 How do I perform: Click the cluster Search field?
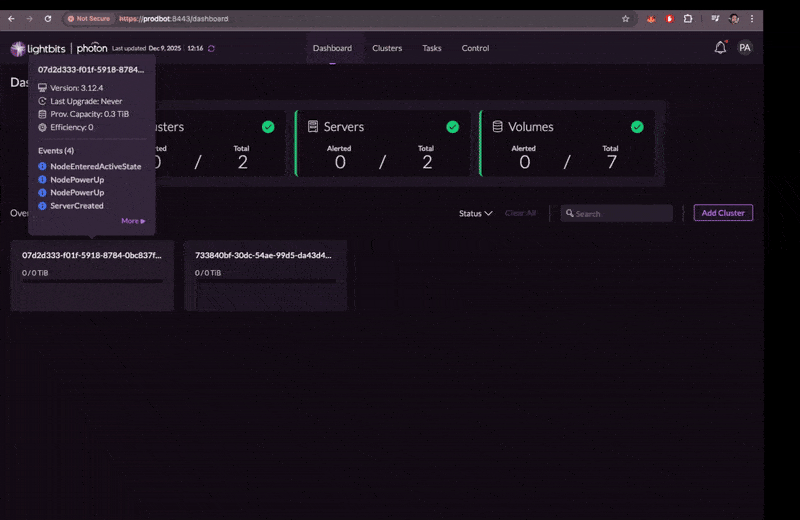[x=616, y=213]
